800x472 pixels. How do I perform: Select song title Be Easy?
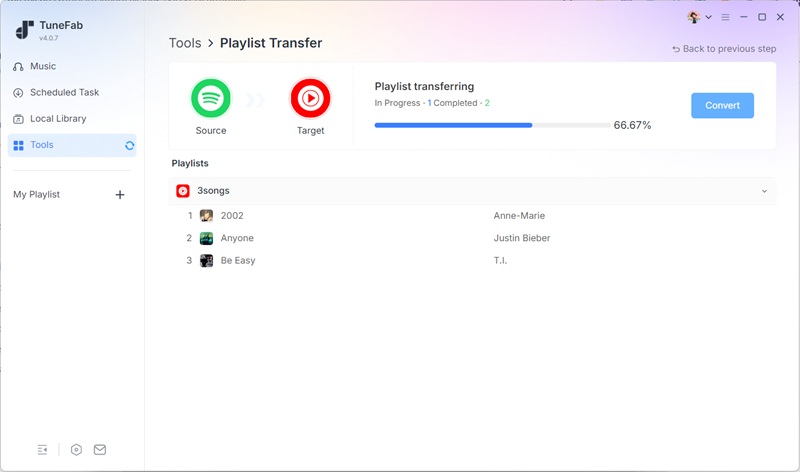coord(238,261)
